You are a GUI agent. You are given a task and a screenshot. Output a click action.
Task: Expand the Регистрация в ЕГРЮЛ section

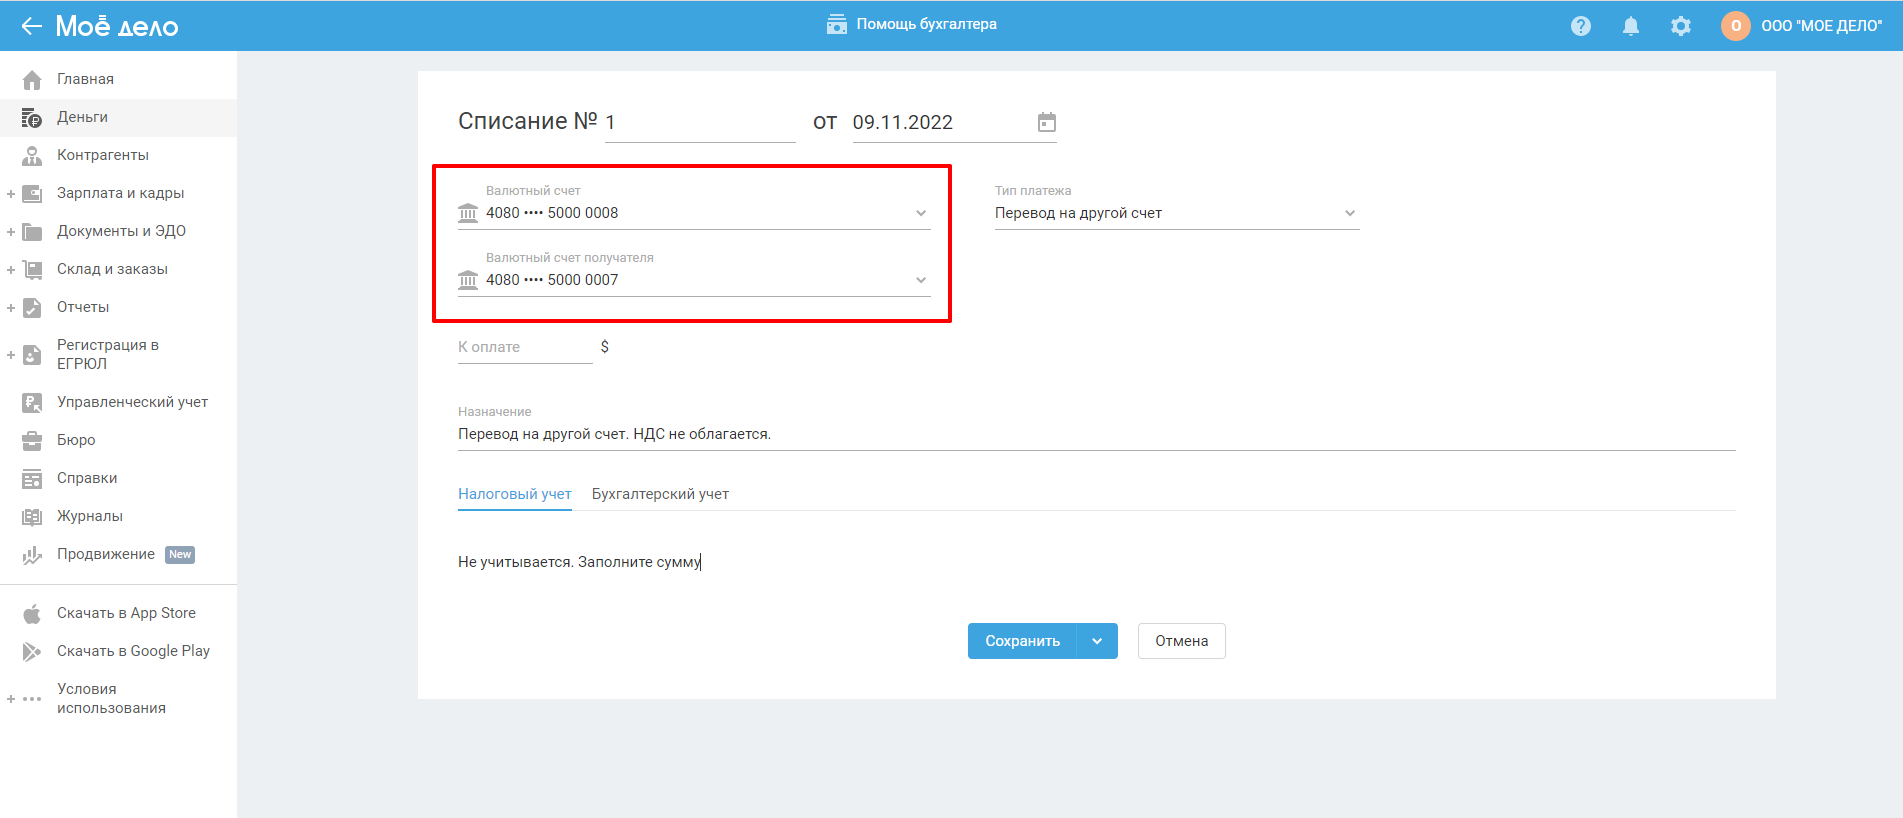tap(11, 354)
